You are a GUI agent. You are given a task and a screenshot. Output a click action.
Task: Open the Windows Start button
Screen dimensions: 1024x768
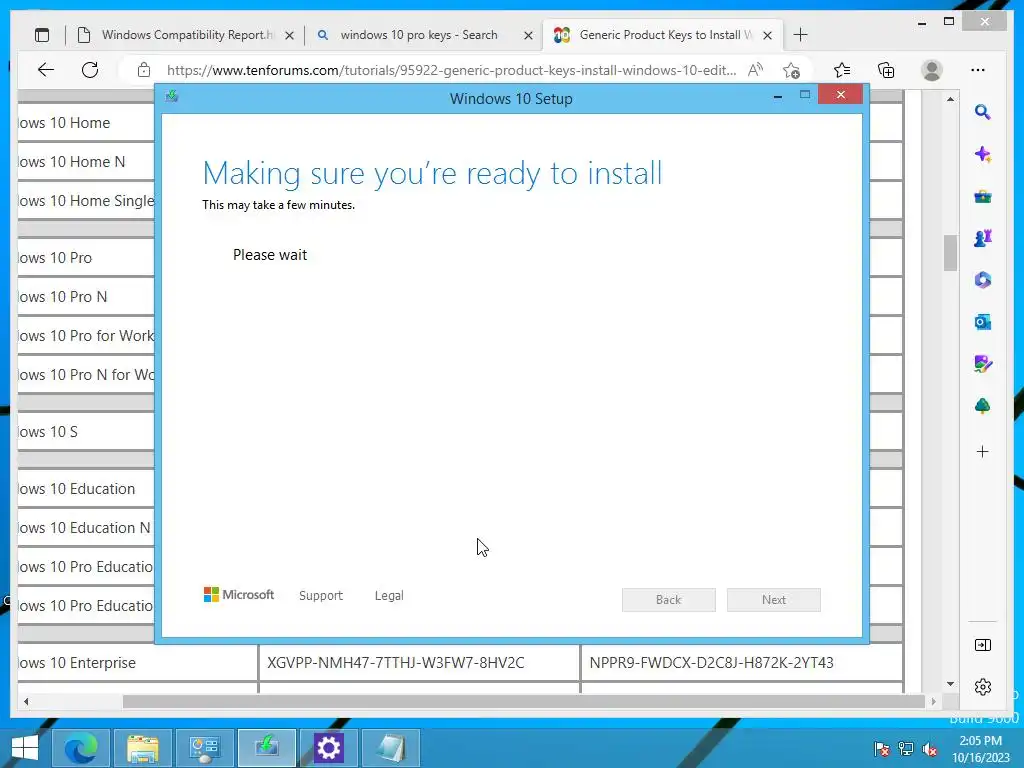click(x=25, y=748)
